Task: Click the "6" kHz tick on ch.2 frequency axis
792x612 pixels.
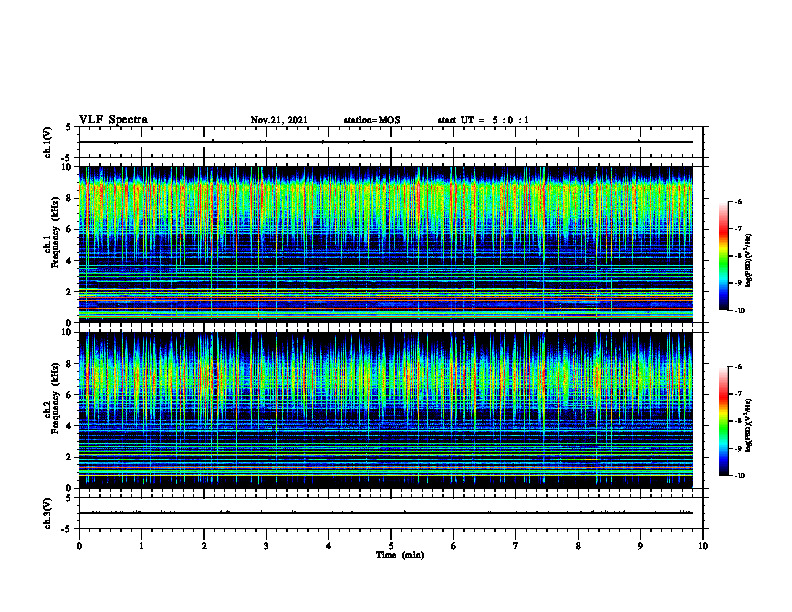Action: click(x=70, y=395)
